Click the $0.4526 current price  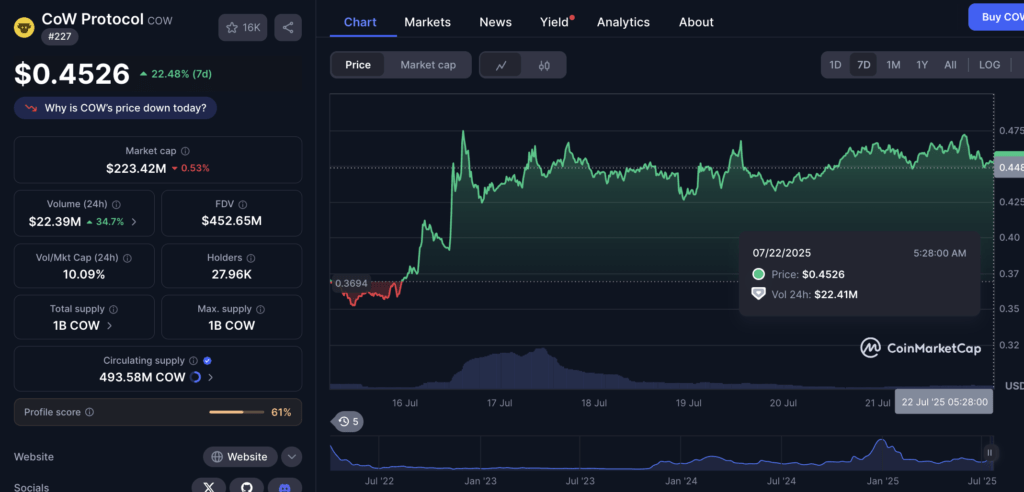click(x=72, y=74)
